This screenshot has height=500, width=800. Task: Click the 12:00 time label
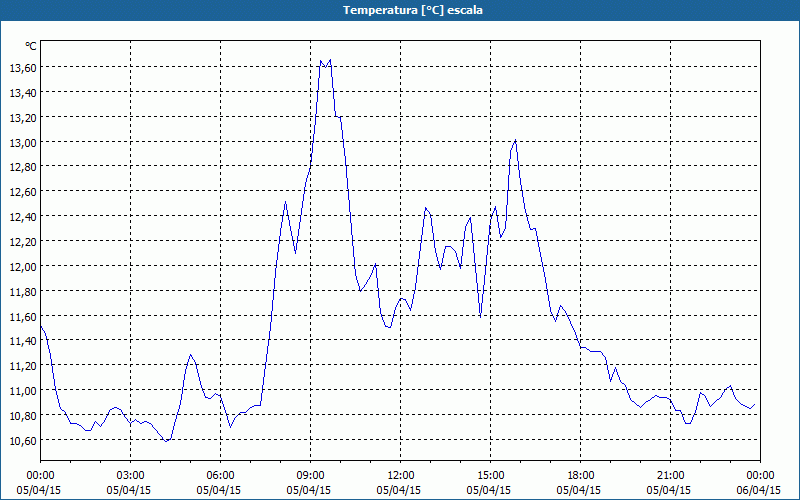(401, 476)
